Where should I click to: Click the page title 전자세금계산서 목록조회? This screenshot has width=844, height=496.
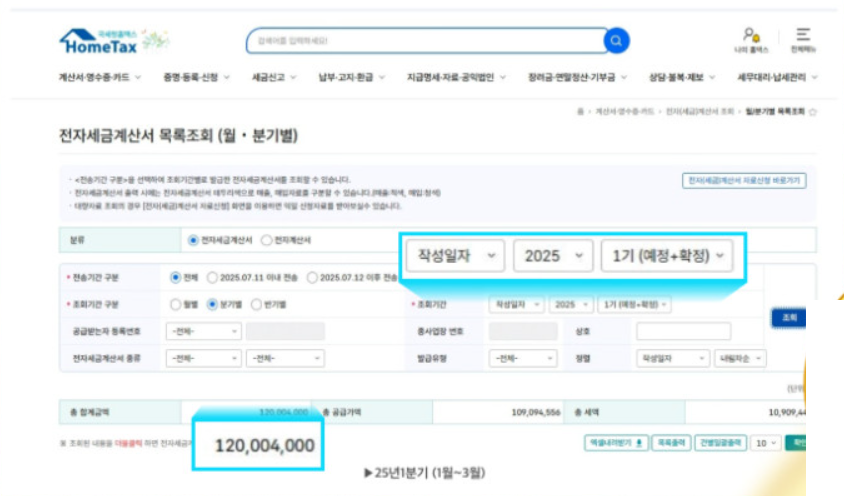click(178, 135)
